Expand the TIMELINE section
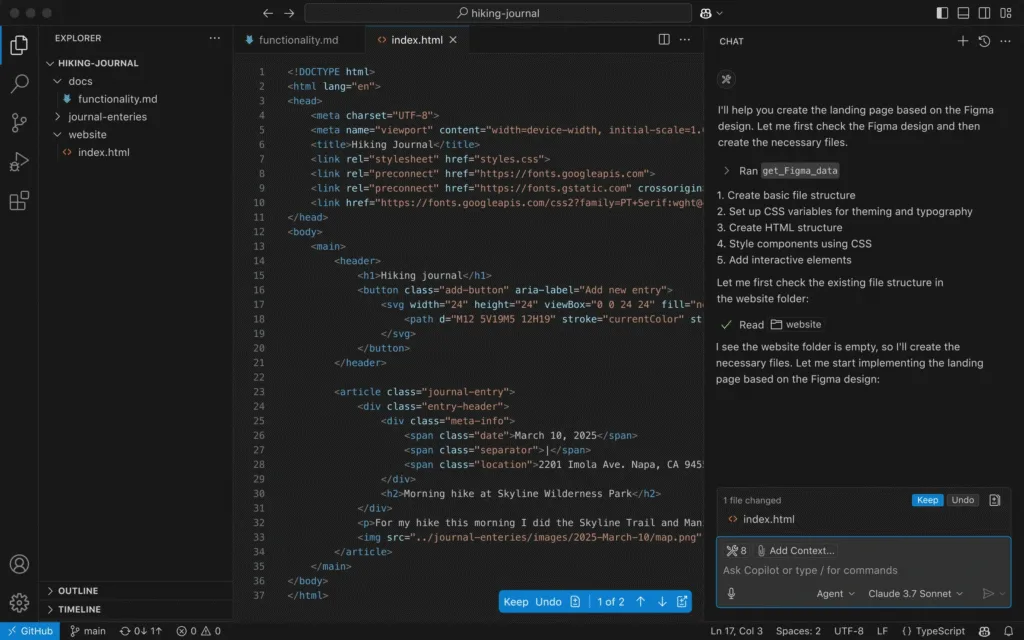 click(136, 609)
